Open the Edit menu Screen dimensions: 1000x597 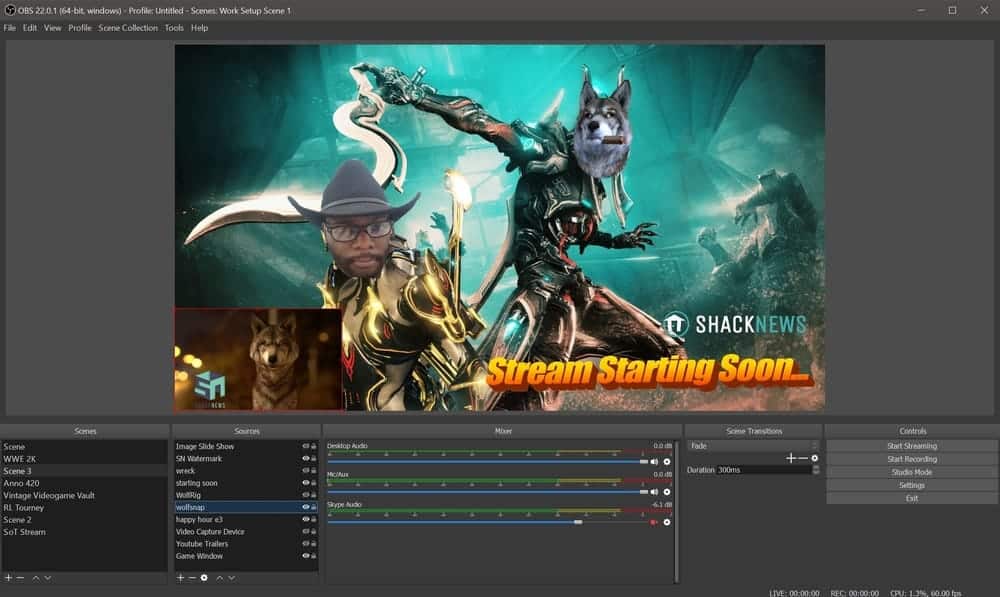(x=30, y=28)
